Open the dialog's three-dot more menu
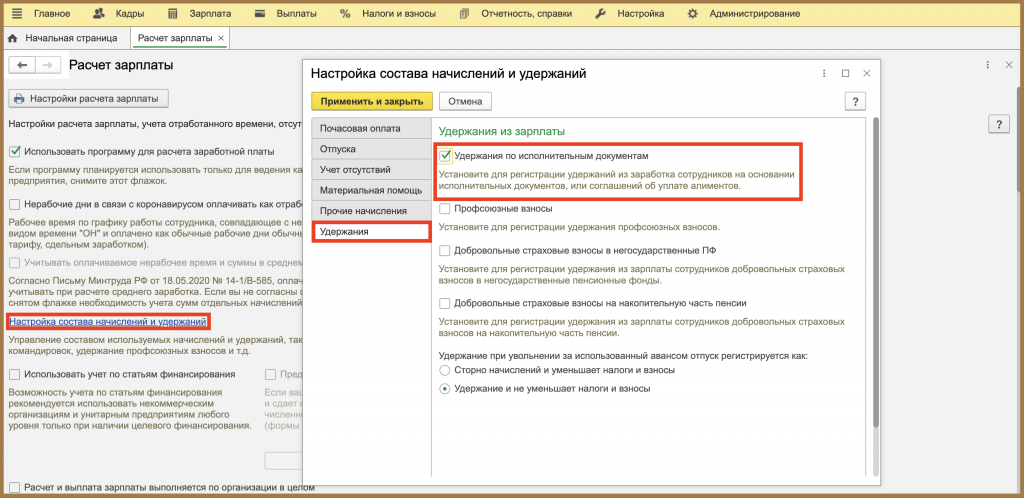1024x498 pixels. click(825, 74)
